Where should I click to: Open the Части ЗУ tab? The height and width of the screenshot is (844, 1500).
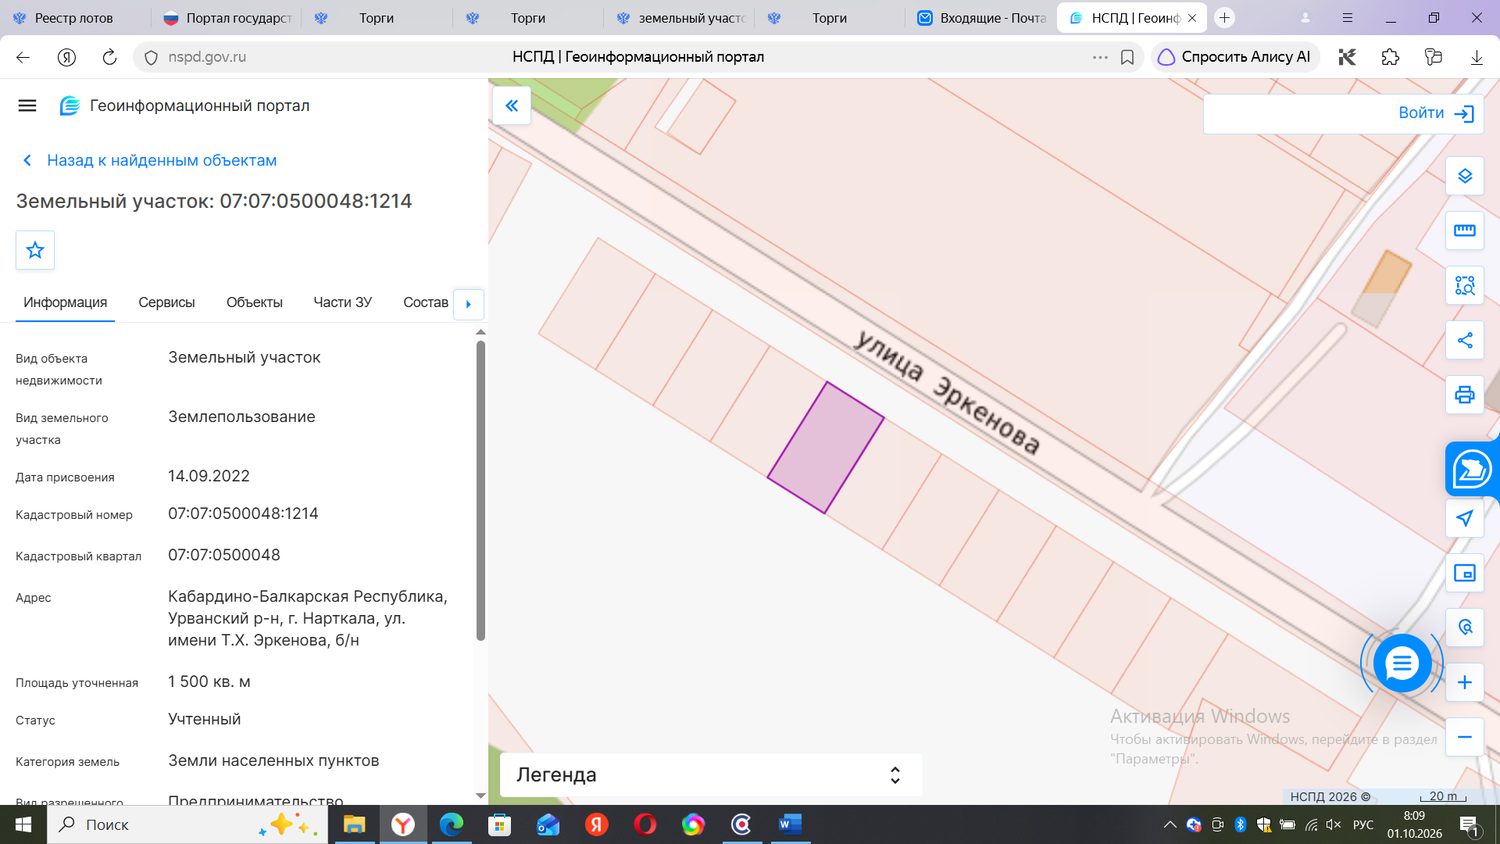coord(342,302)
